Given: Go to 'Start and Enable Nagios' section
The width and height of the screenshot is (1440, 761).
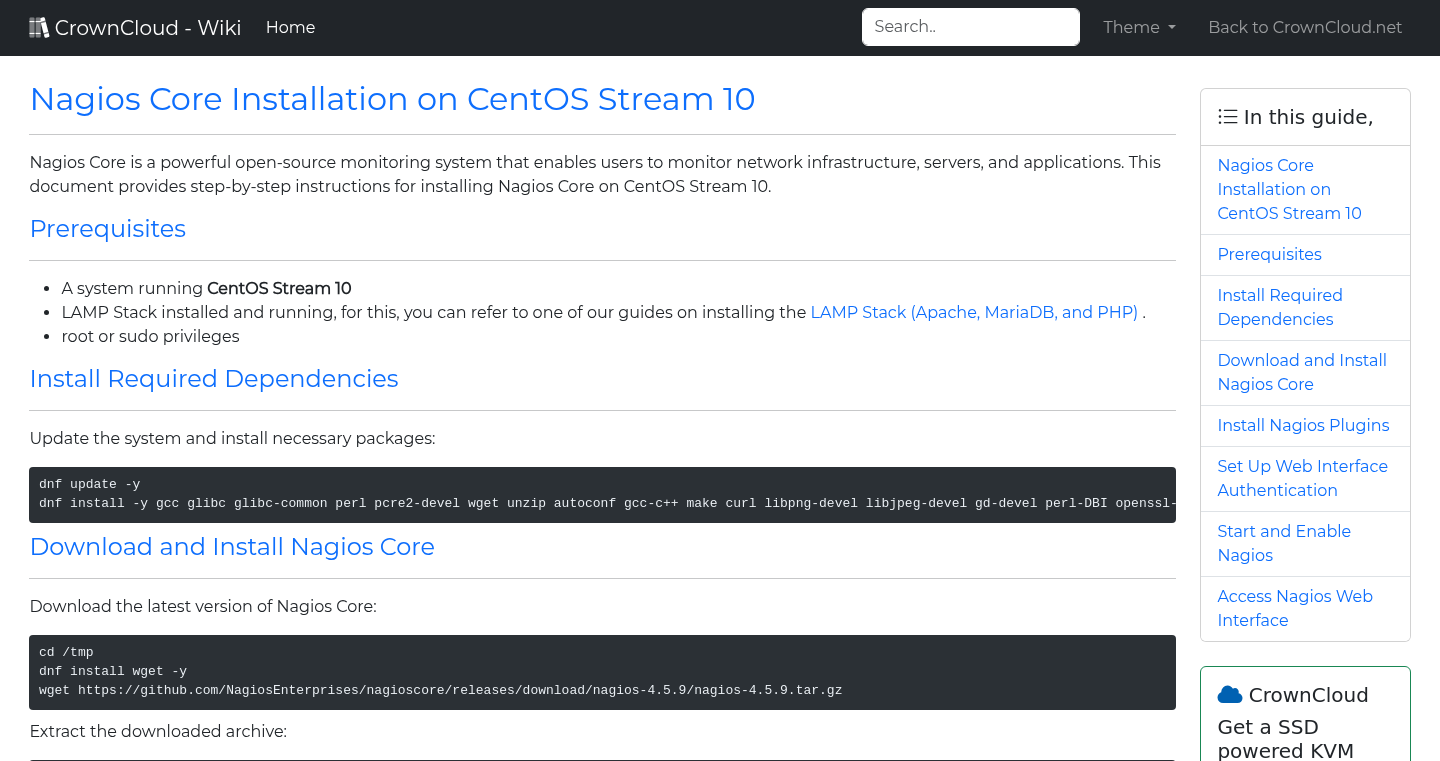Looking at the screenshot, I should point(1284,543).
